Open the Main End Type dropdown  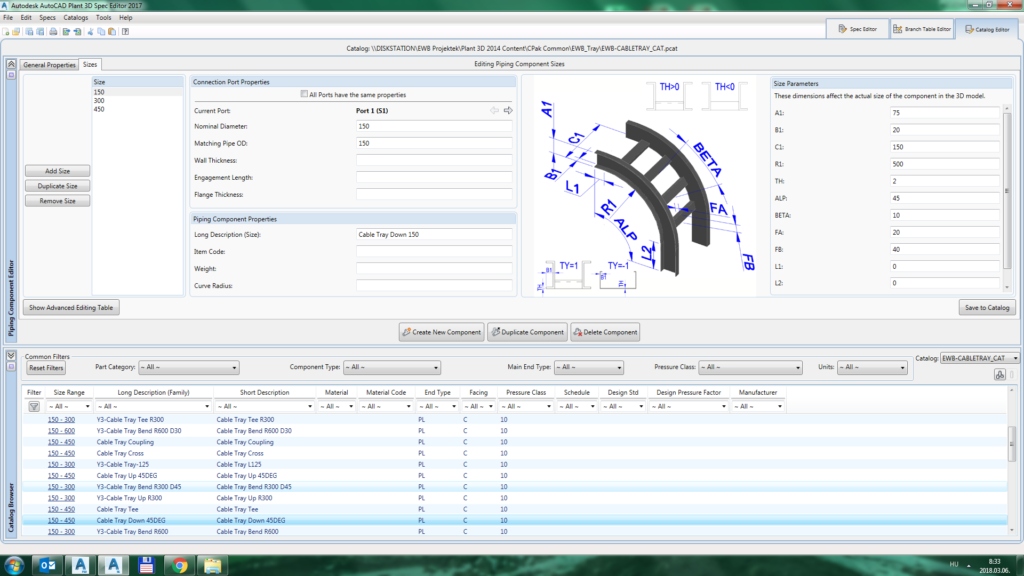pos(588,368)
